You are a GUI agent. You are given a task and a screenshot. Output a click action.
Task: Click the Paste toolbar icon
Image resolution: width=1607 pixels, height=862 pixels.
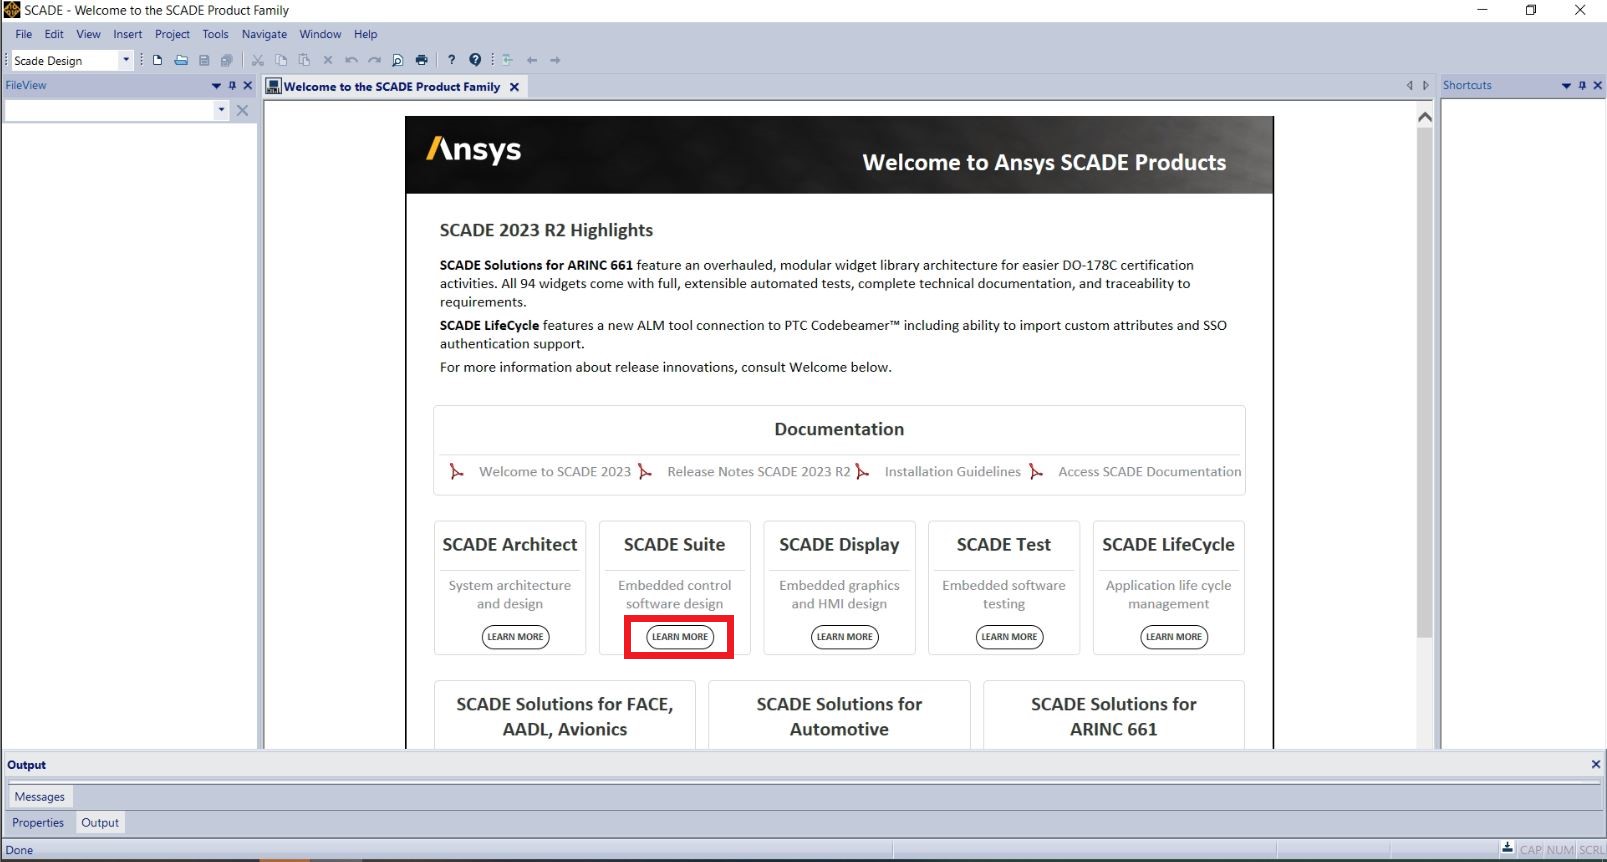click(x=304, y=60)
